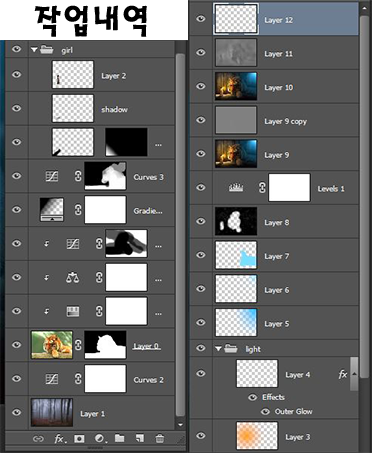Collapse the light group triangle
Viewport: 372px width, 453px height.
218,349
